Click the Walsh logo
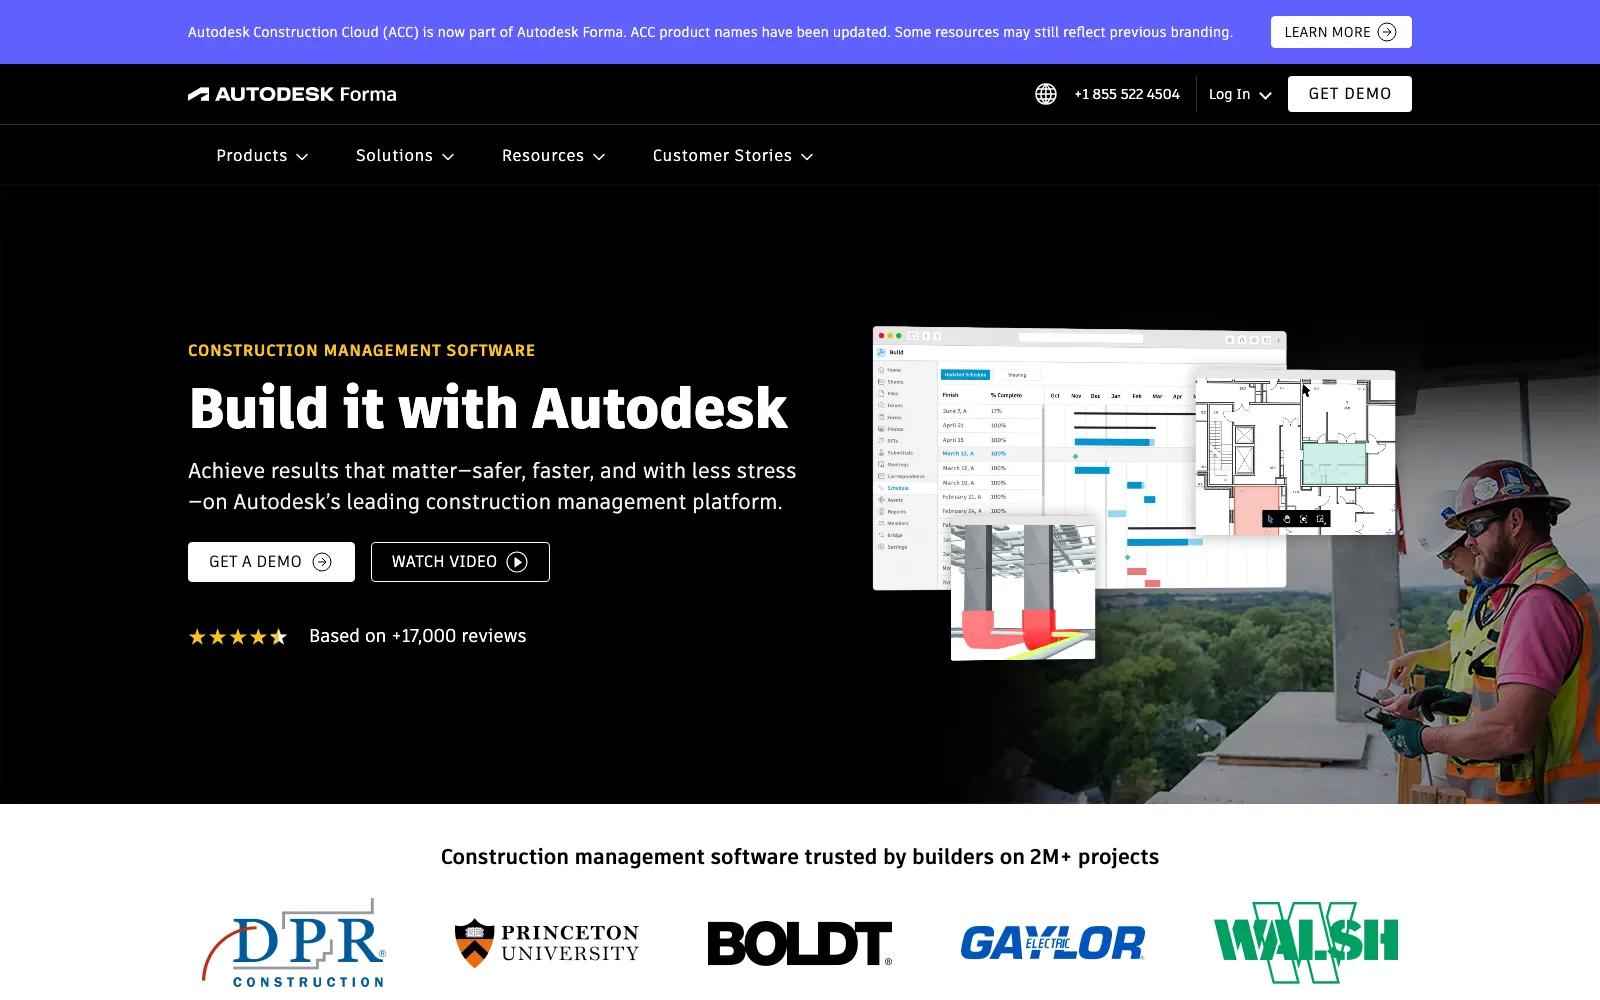Image resolution: width=1600 pixels, height=1000 pixels. [x=1306, y=943]
